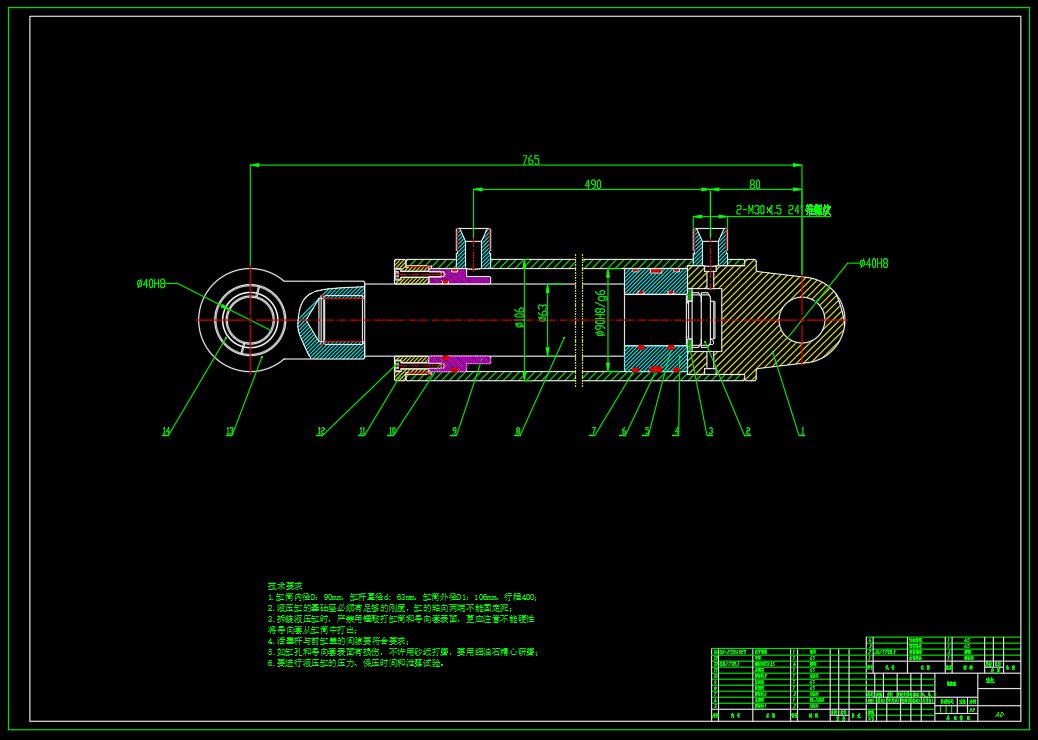Select the right clevis bore circle
This screenshot has width=1038, height=740.
tap(802, 320)
